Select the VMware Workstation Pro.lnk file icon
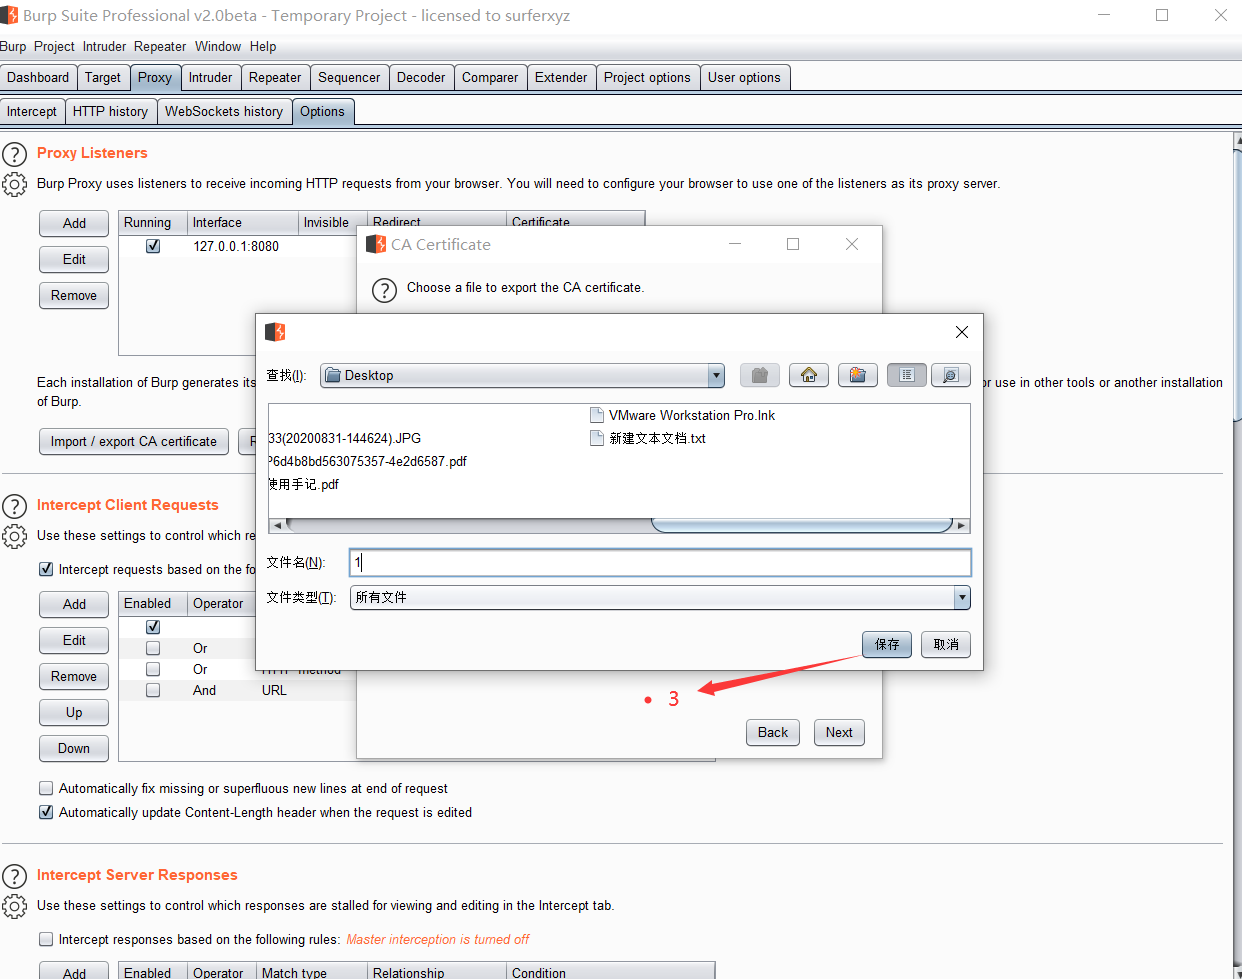Image resolution: width=1242 pixels, height=979 pixels. pyautogui.click(x=597, y=415)
